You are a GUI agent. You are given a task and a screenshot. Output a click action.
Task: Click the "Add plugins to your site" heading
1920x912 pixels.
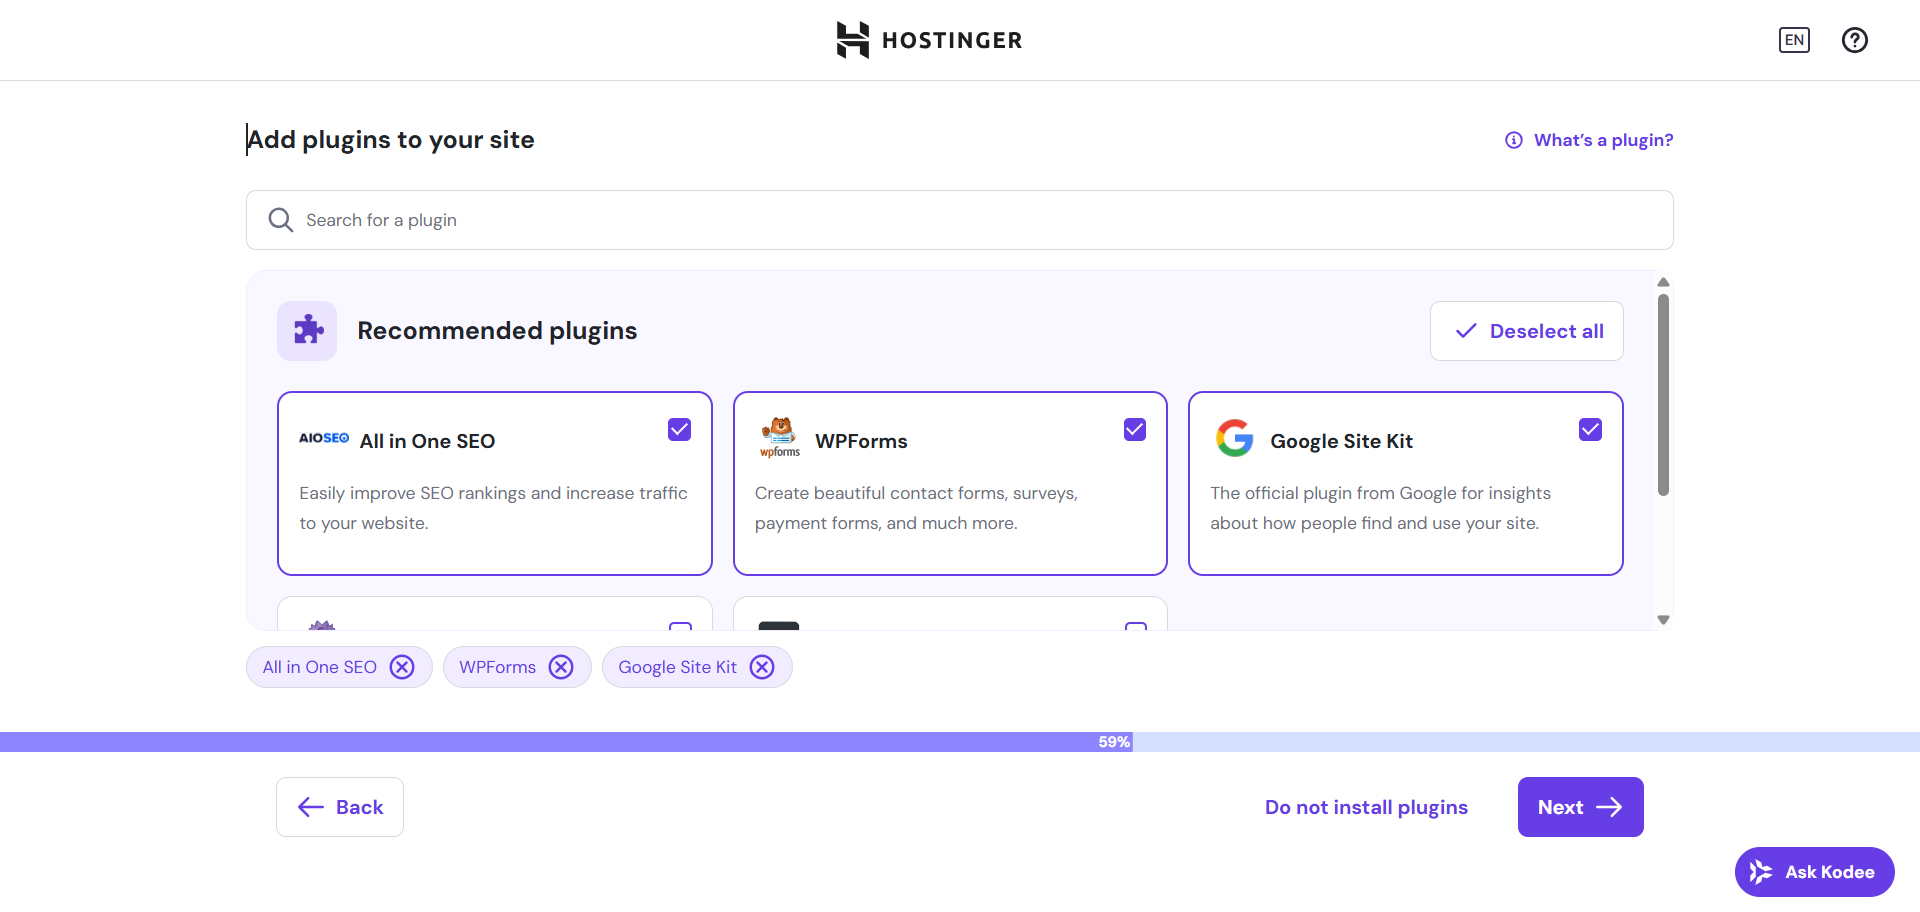(391, 140)
